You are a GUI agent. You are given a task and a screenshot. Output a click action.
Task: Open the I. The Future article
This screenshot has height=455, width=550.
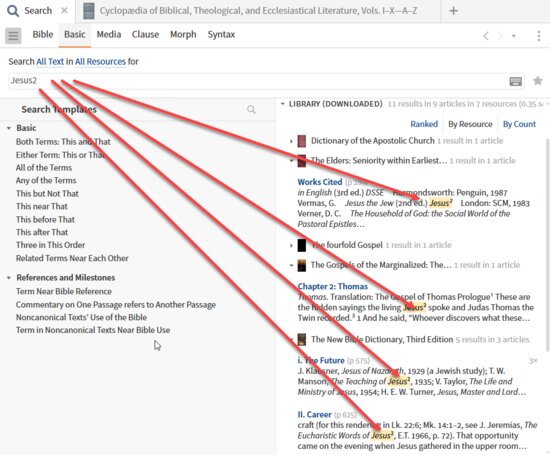point(321,360)
